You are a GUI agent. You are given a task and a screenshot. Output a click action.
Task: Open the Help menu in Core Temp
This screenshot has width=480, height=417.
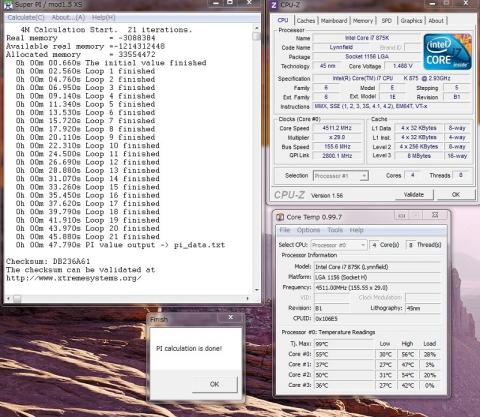pos(356,230)
